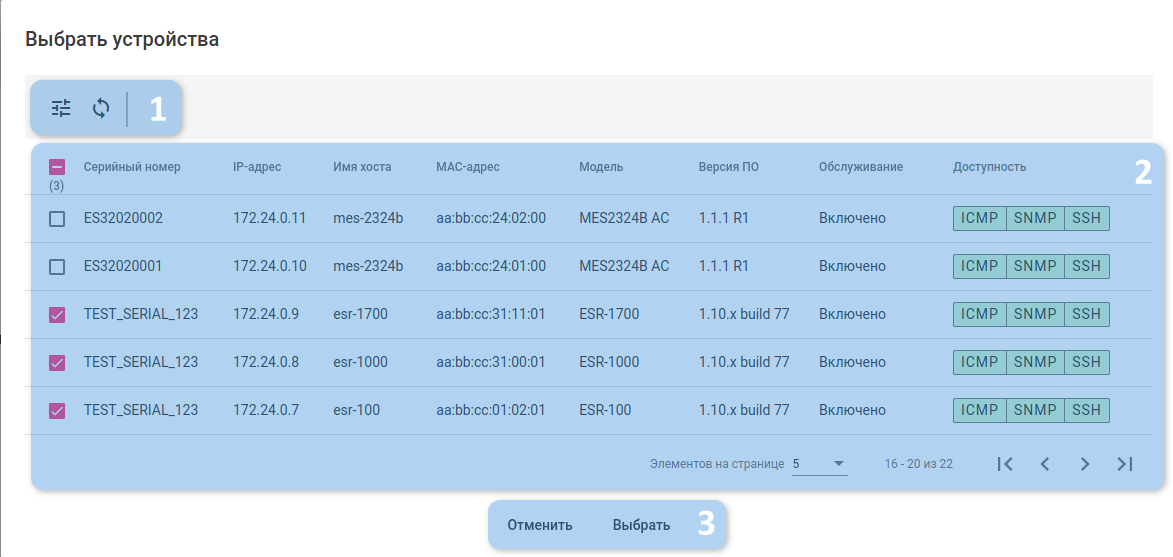
Task: Click MAC address aa:bb:cc:24:02:00
Action: coord(491,218)
